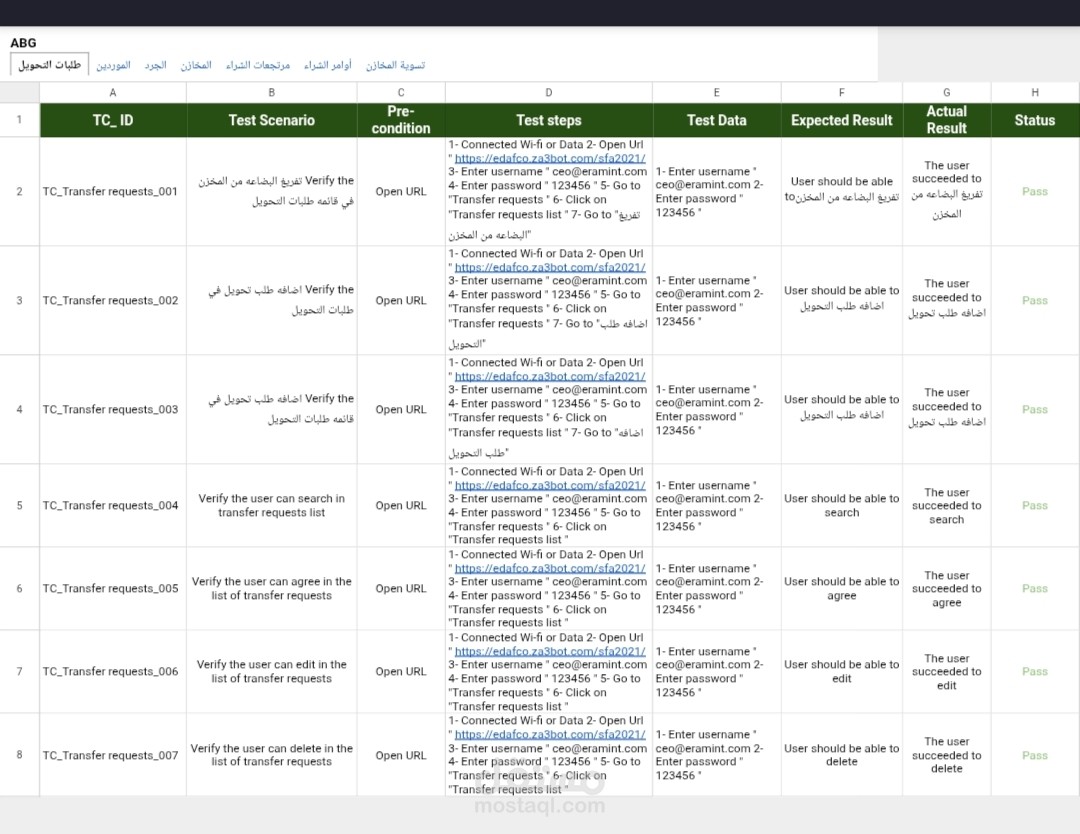
Task: Select cell TC_Transfer requests_003
Action: coord(113,409)
